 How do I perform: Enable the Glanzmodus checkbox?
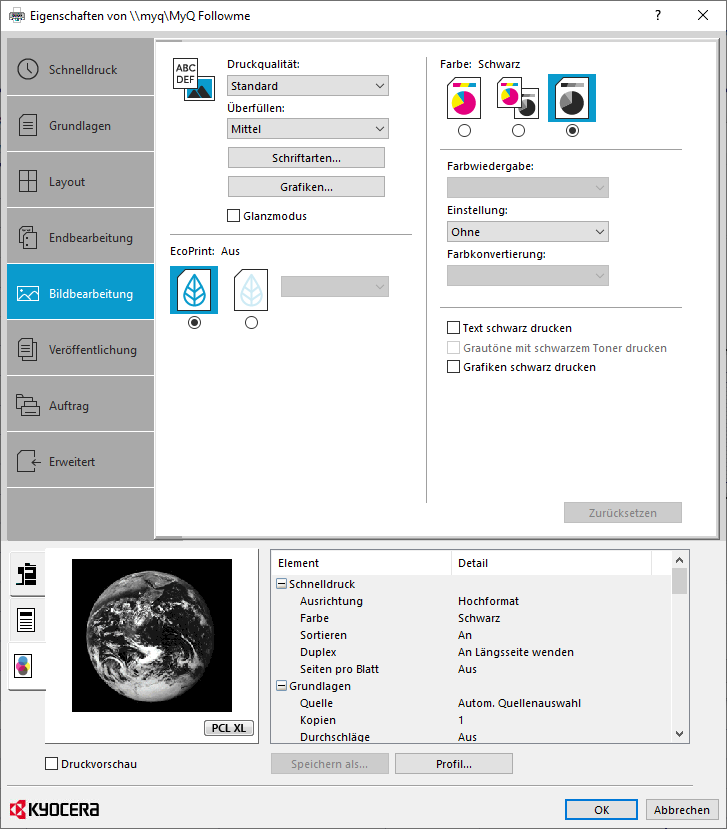(234, 215)
